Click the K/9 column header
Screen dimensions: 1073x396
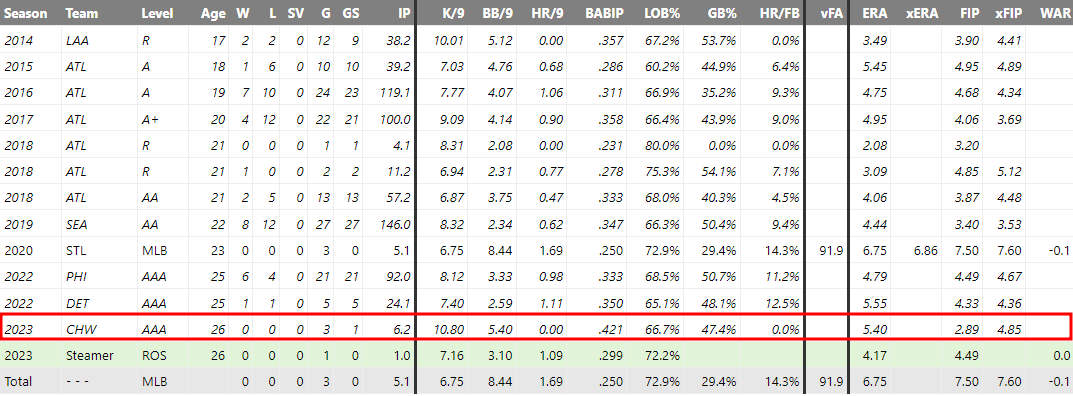click(x=449, y=13)
